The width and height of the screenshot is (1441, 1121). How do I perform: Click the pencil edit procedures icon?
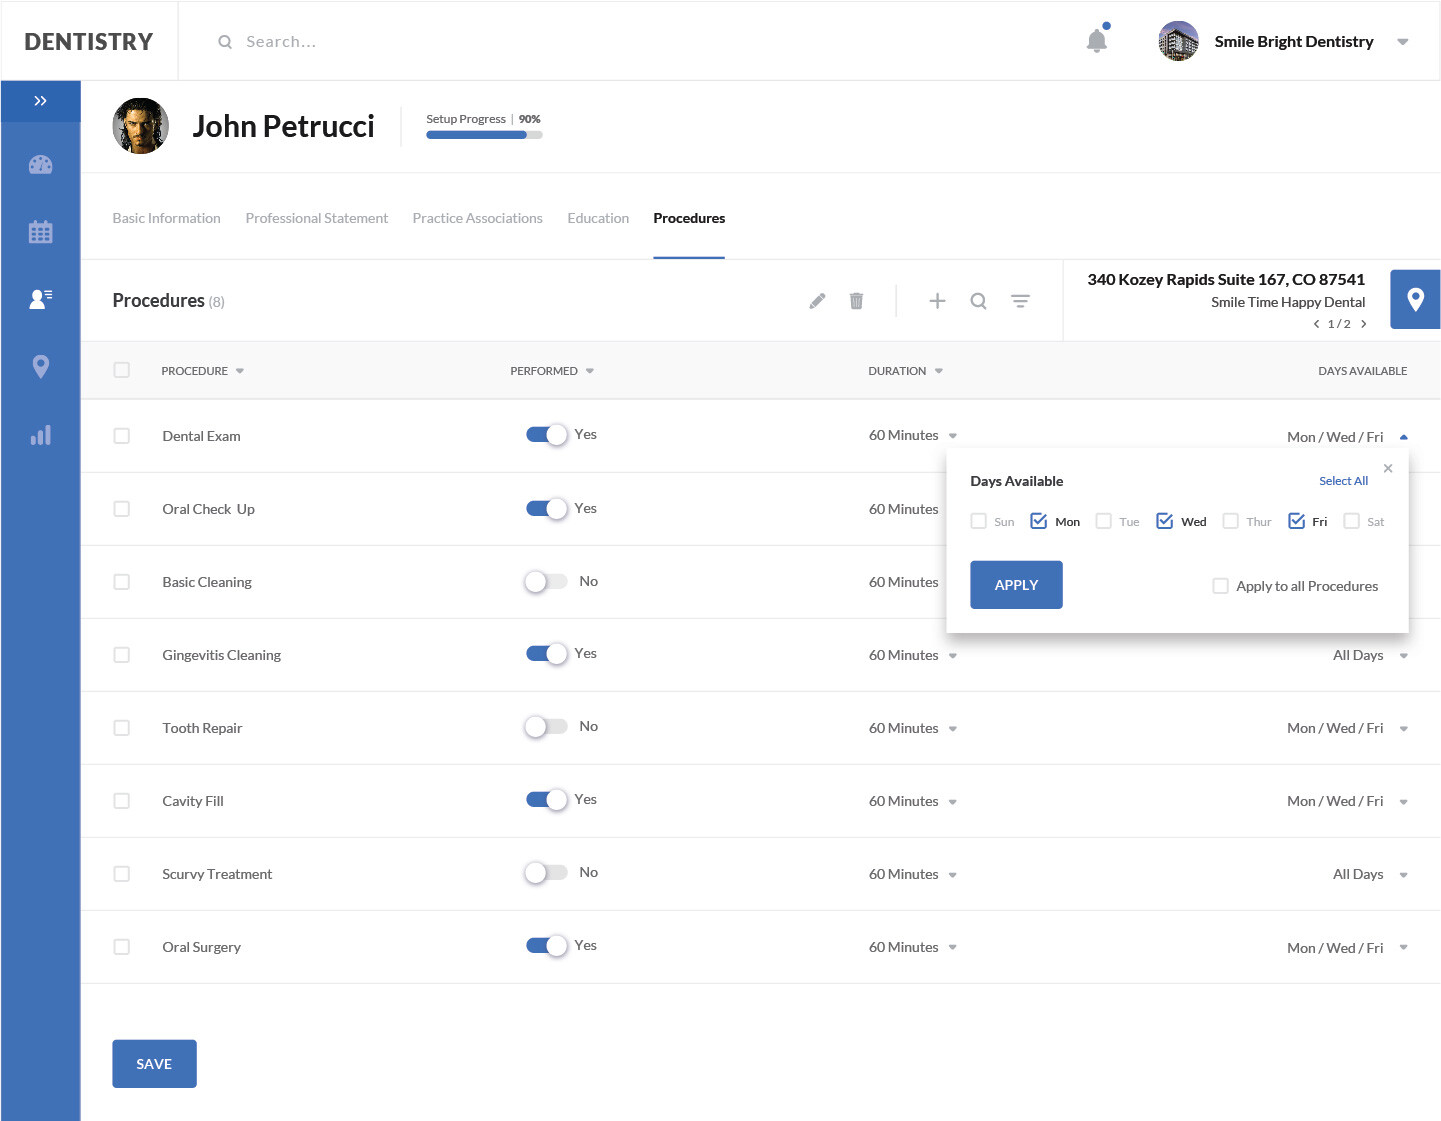(817, 301)
